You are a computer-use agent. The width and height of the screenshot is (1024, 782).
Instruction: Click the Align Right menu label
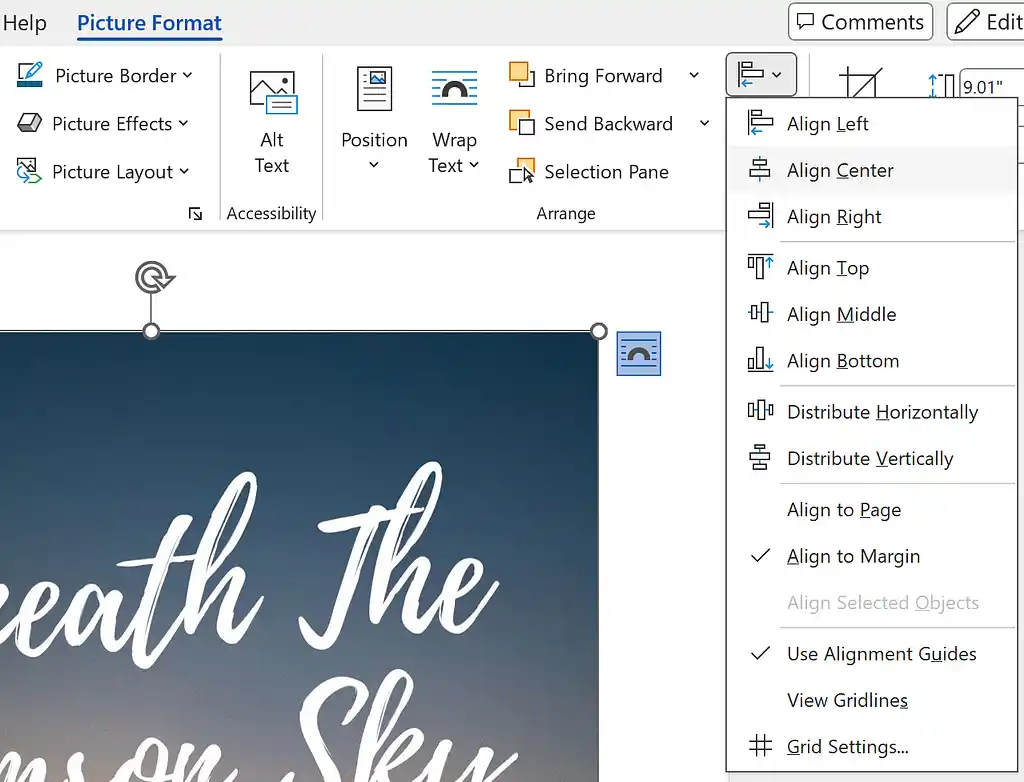[x=834, y=216]
